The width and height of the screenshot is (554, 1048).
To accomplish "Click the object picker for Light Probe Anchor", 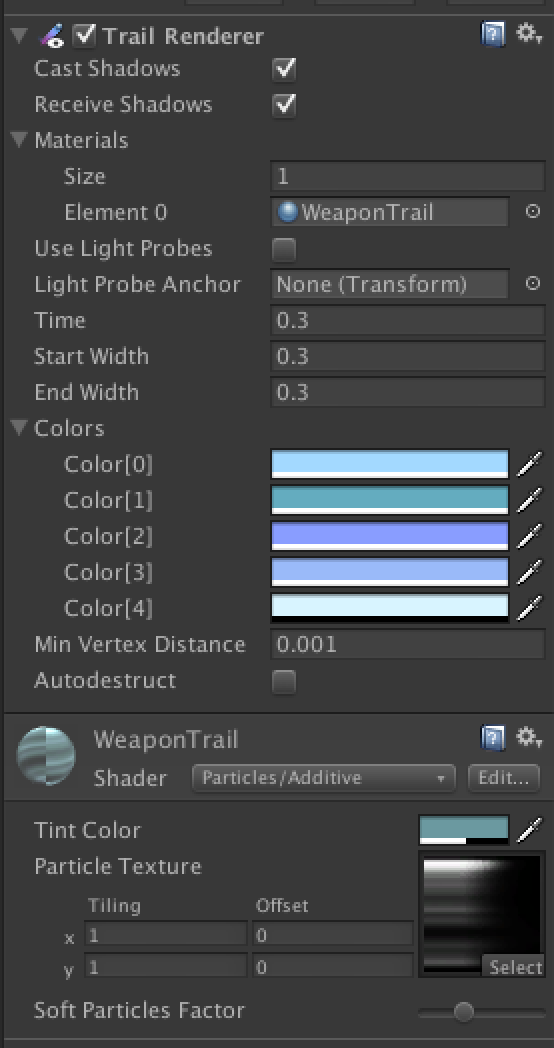I will [x=533, y=283].
